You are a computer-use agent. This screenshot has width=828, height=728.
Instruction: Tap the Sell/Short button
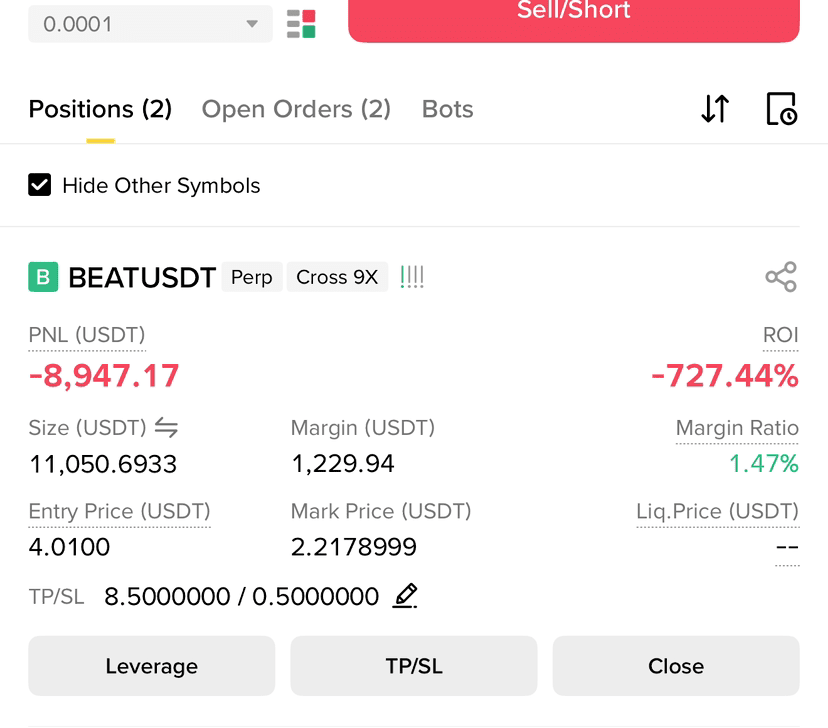[x=574, y=18]
